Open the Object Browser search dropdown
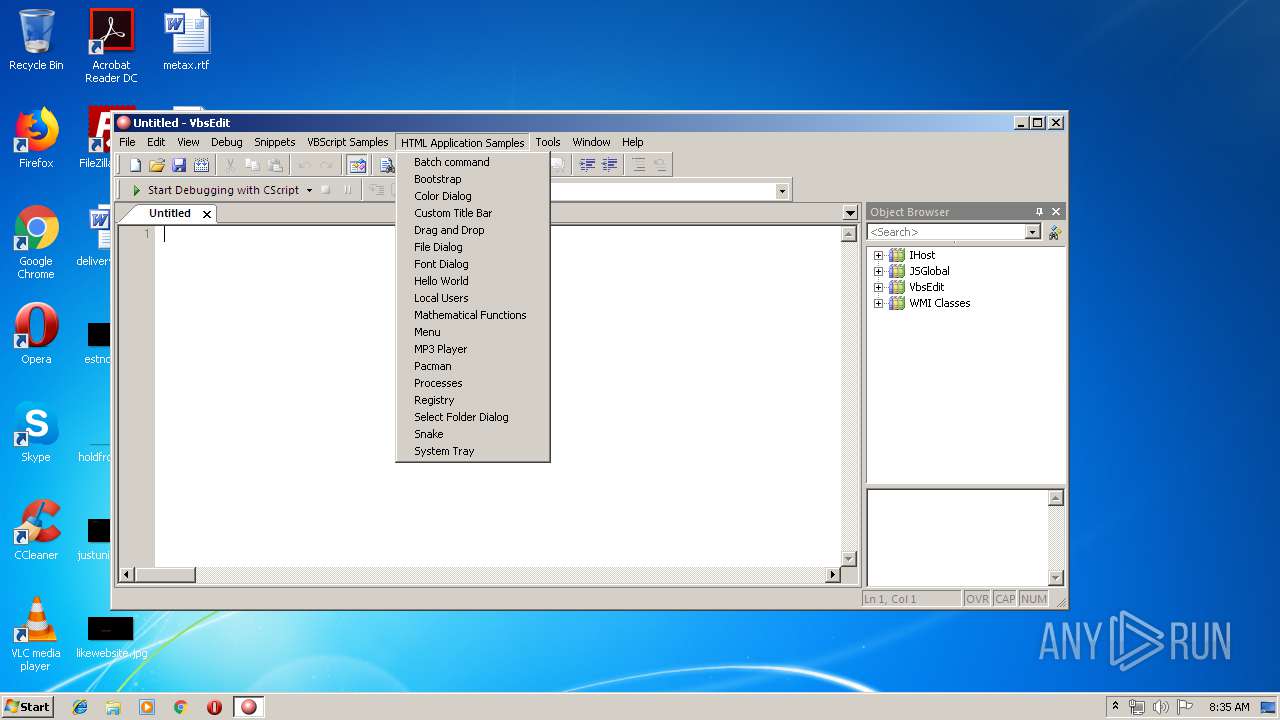The image size is (1280, 720). point(1033,232)
